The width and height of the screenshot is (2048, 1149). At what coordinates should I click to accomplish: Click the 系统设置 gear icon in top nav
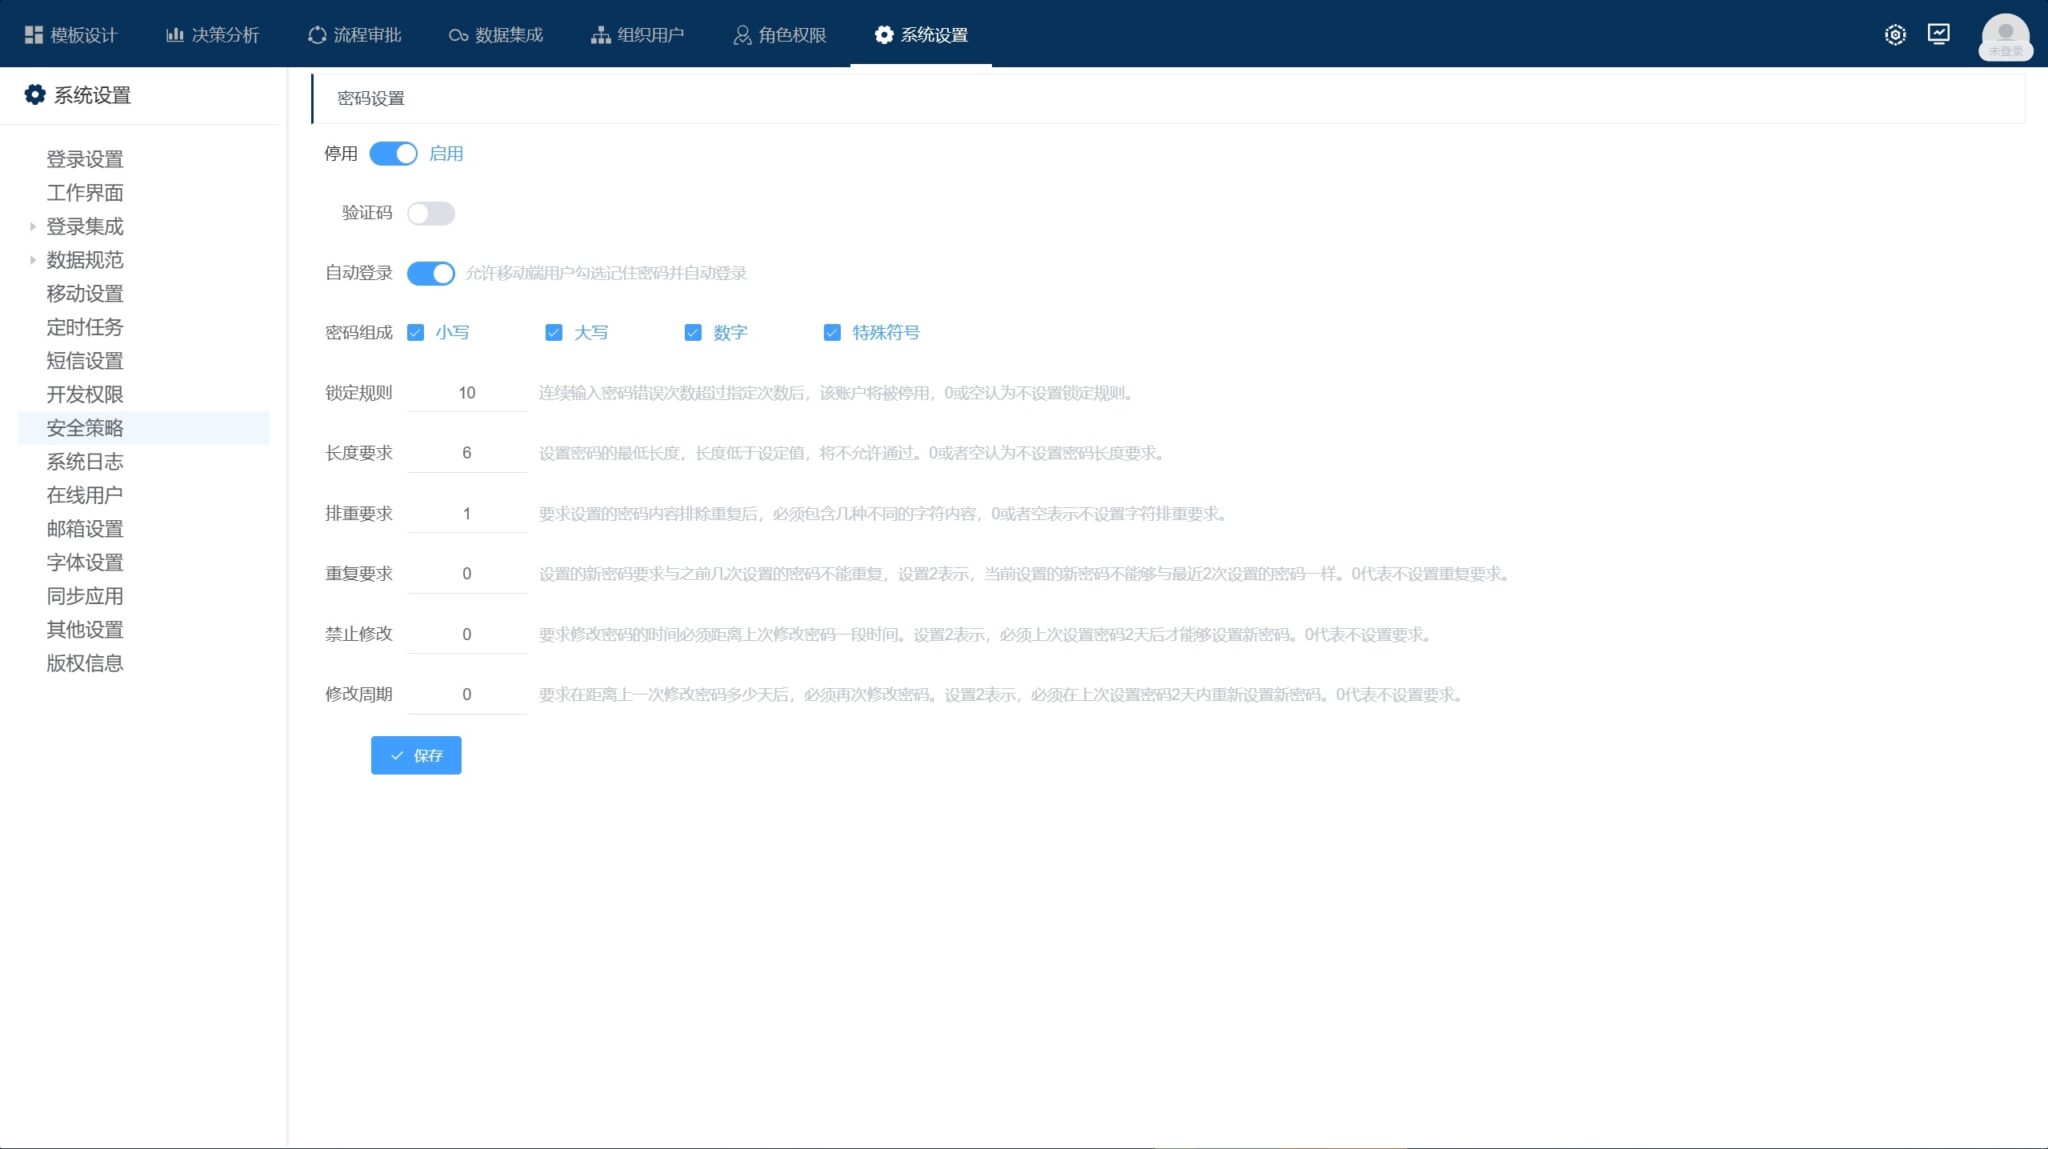tap(884, 35)
